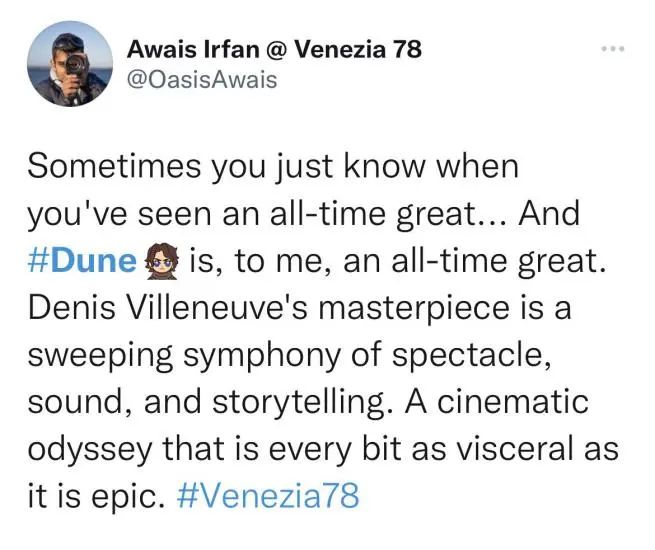Screen dimensions: 655x550
Task: Open the #Dune hashtag link
Action: tap(82, 261)
